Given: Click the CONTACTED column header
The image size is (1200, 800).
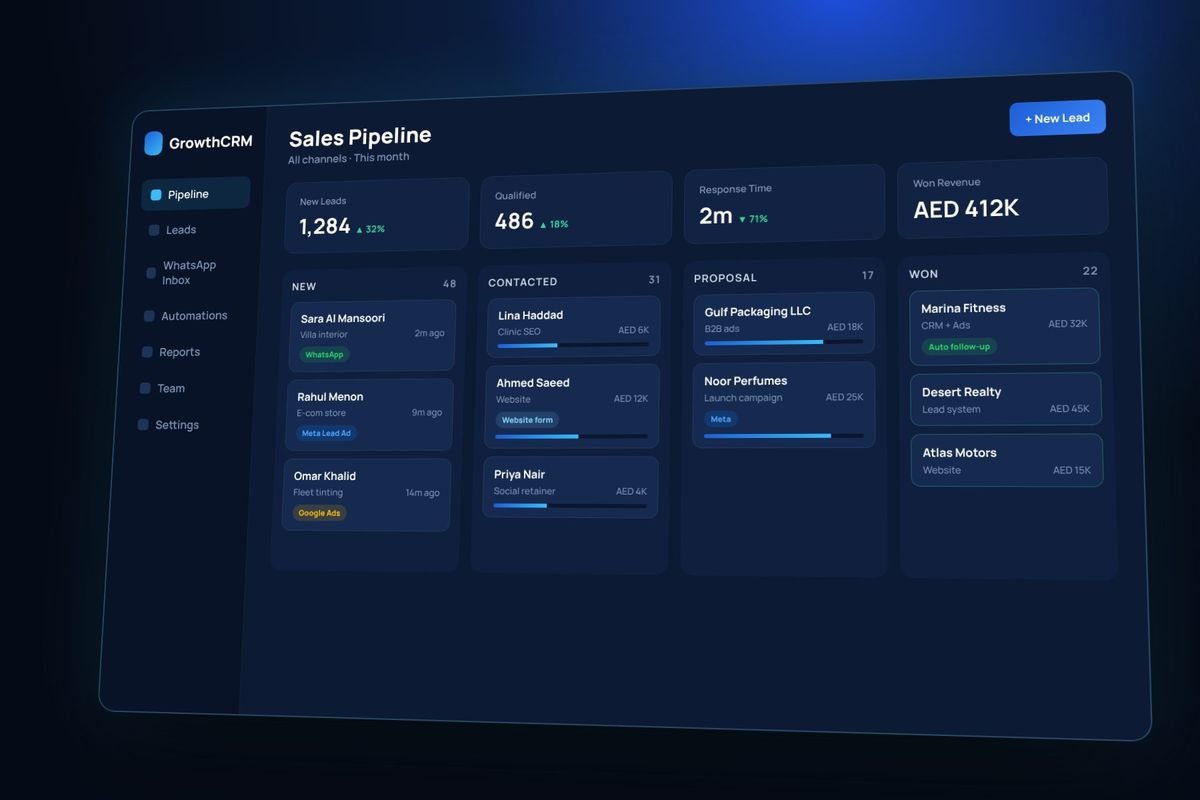Looking at the screenshot, I should click(x=523, y=282).
